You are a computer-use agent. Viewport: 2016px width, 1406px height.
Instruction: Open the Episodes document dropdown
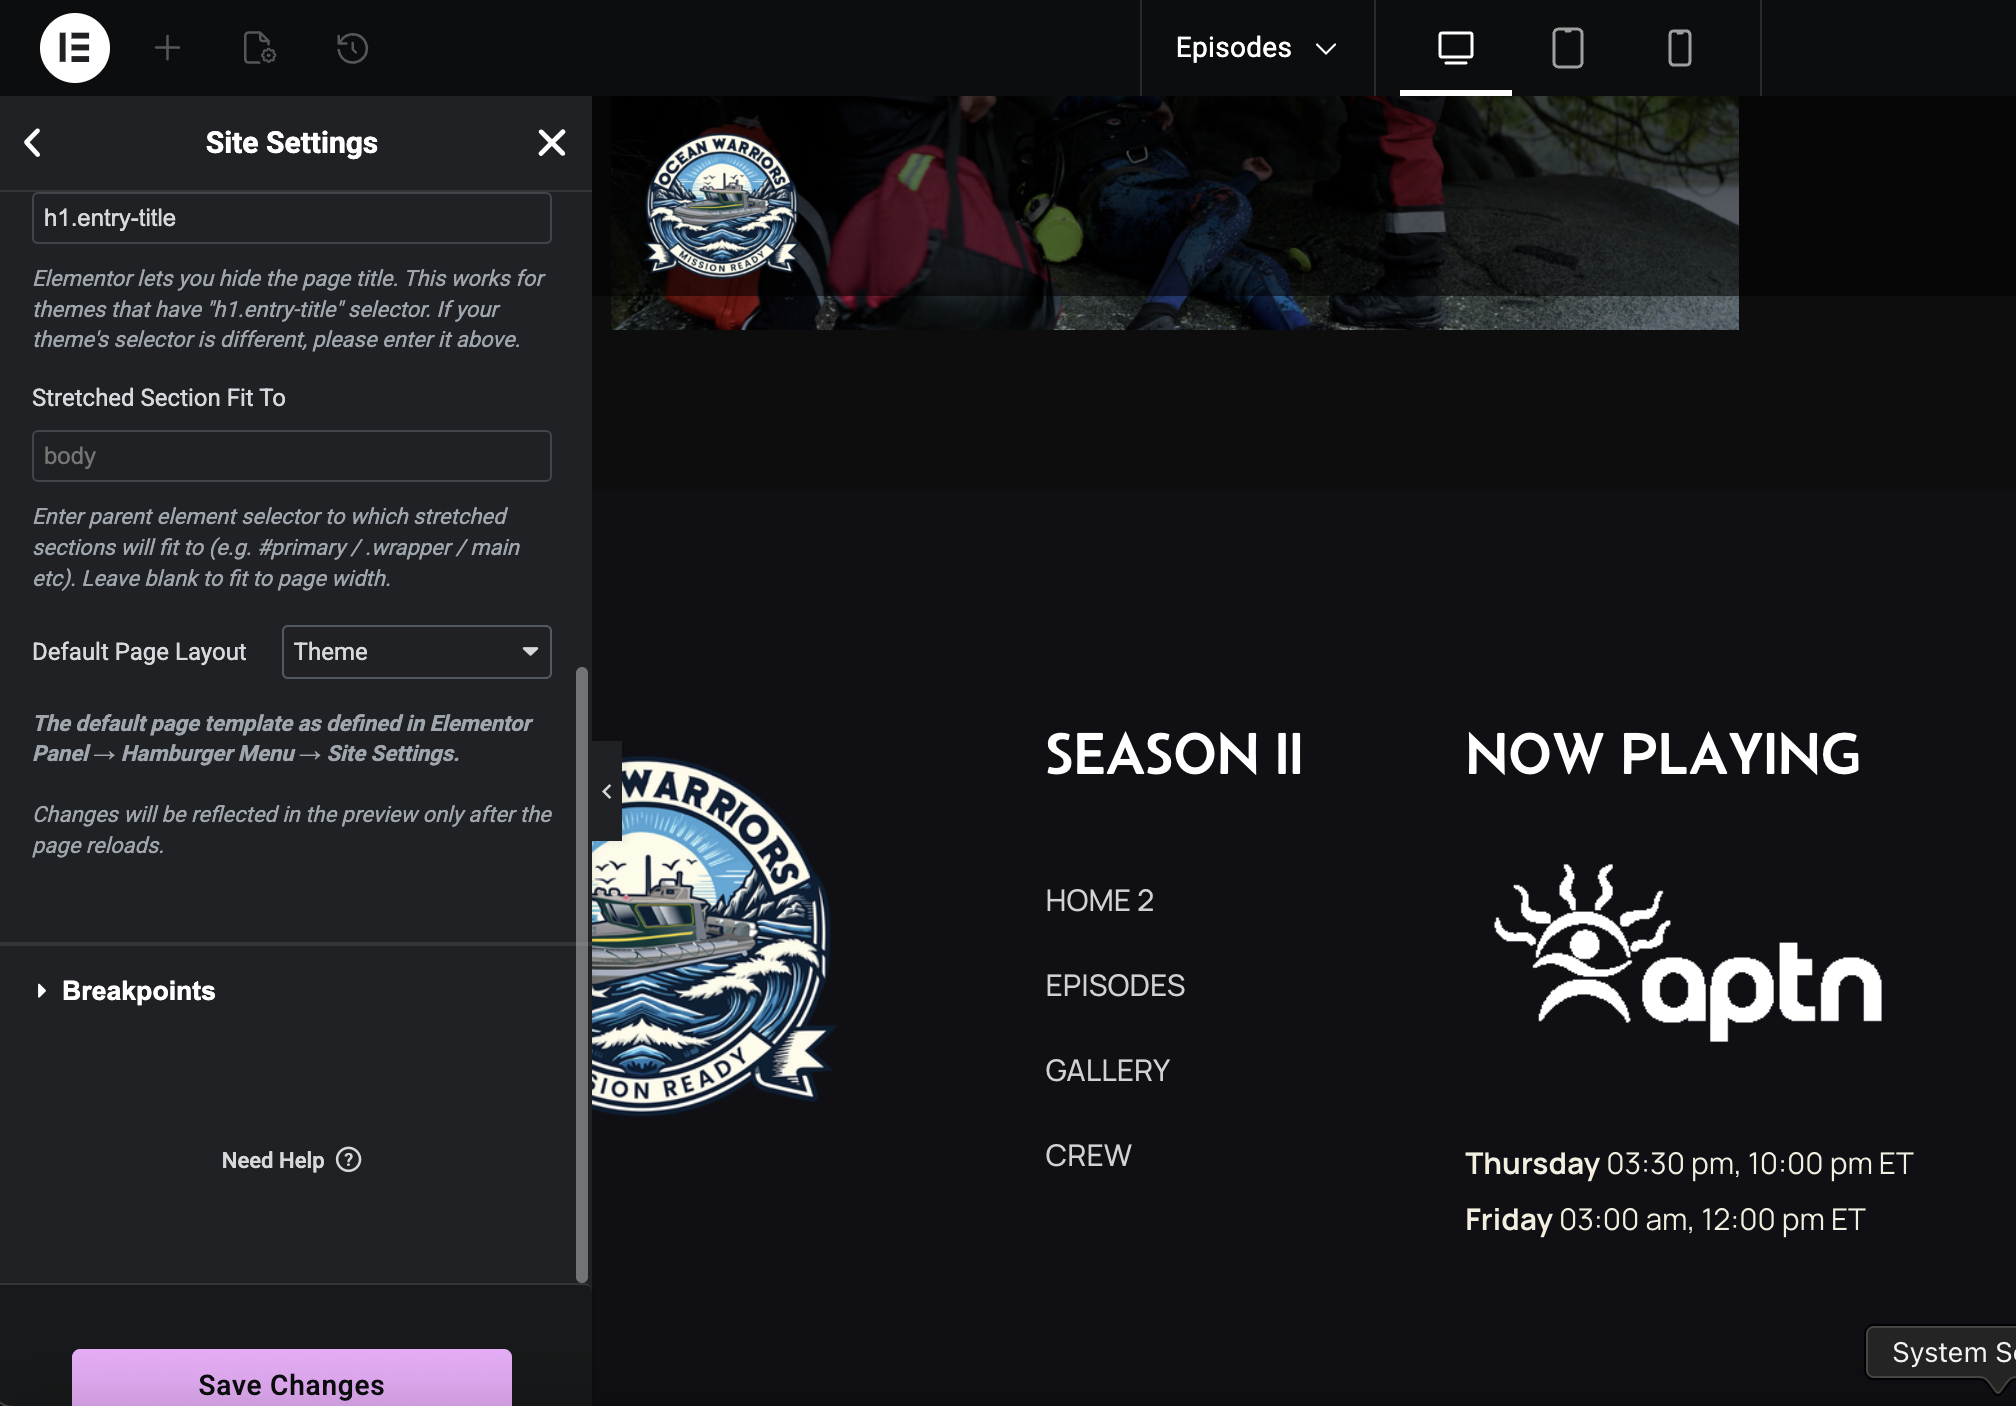tap(1256, 48)
